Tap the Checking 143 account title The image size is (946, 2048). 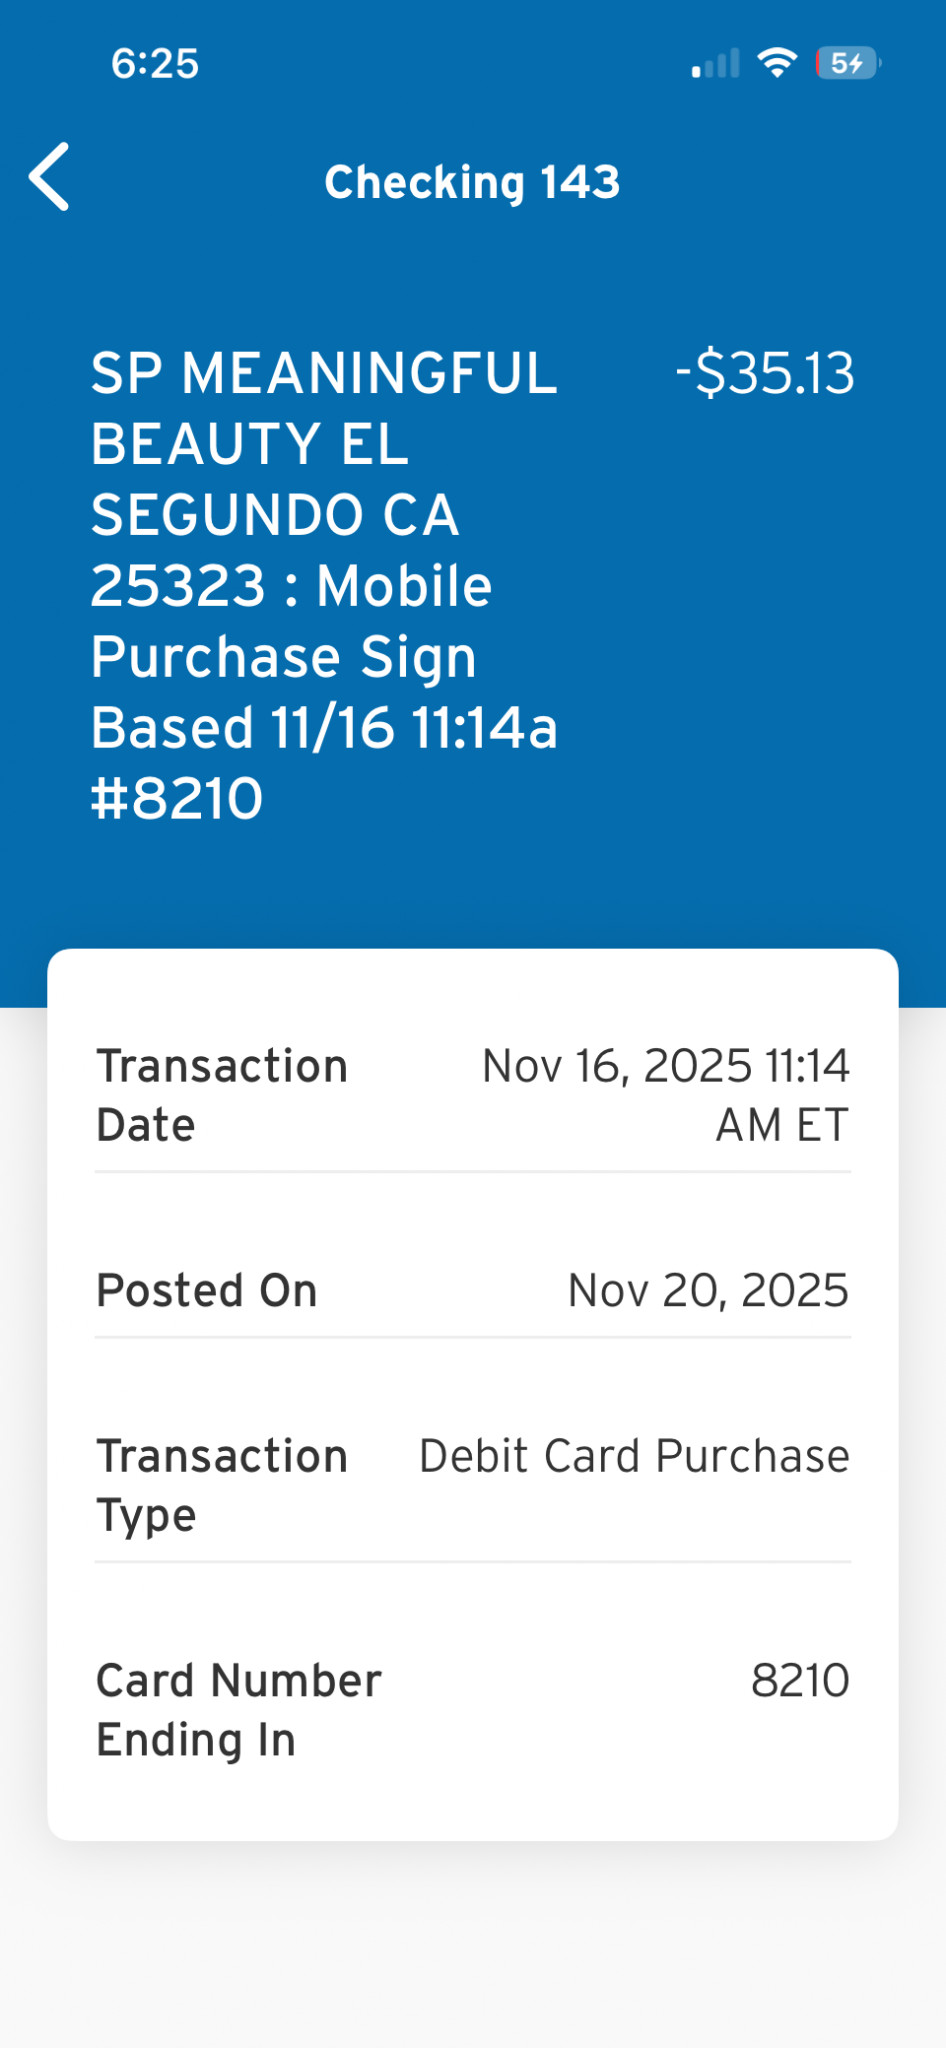point(472,182)
